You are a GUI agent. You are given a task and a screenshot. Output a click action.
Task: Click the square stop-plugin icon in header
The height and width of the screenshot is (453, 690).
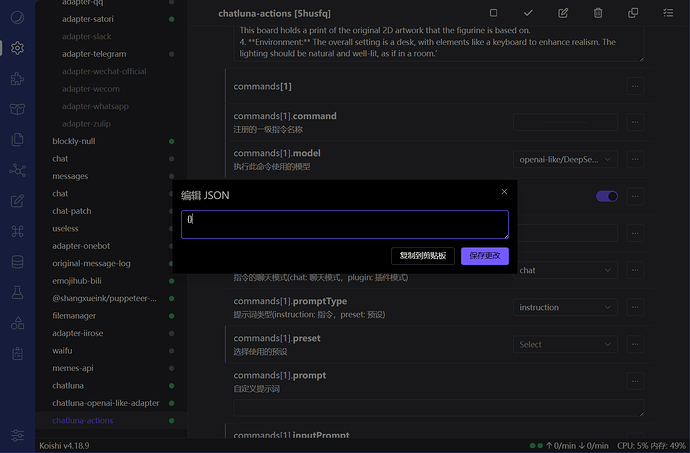coord(493,13)
